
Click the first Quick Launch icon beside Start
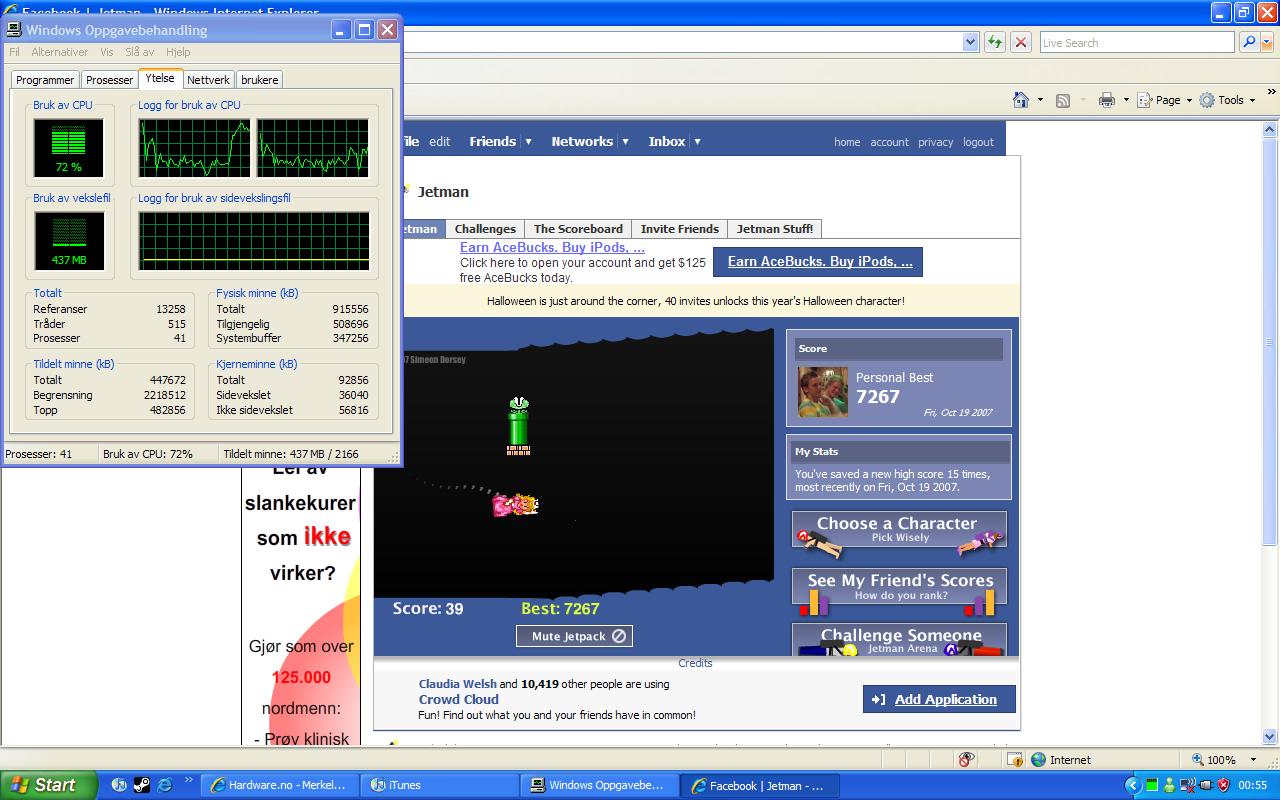point(120,785)
